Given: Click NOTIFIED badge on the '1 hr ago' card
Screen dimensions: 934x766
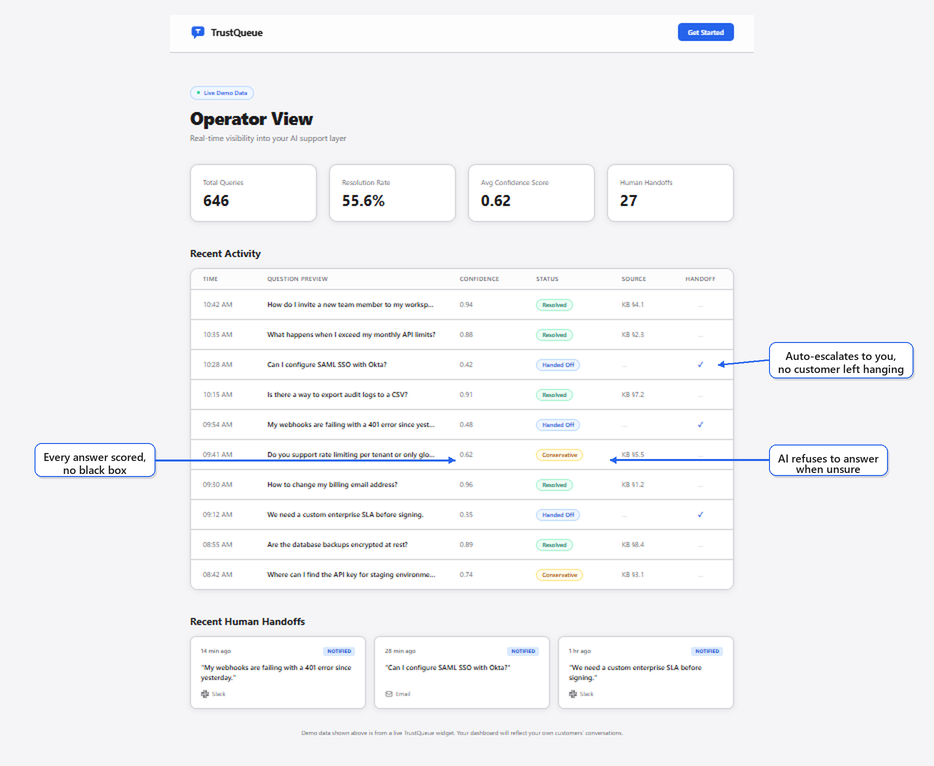Looking at the screenshot, I should 707,651.
